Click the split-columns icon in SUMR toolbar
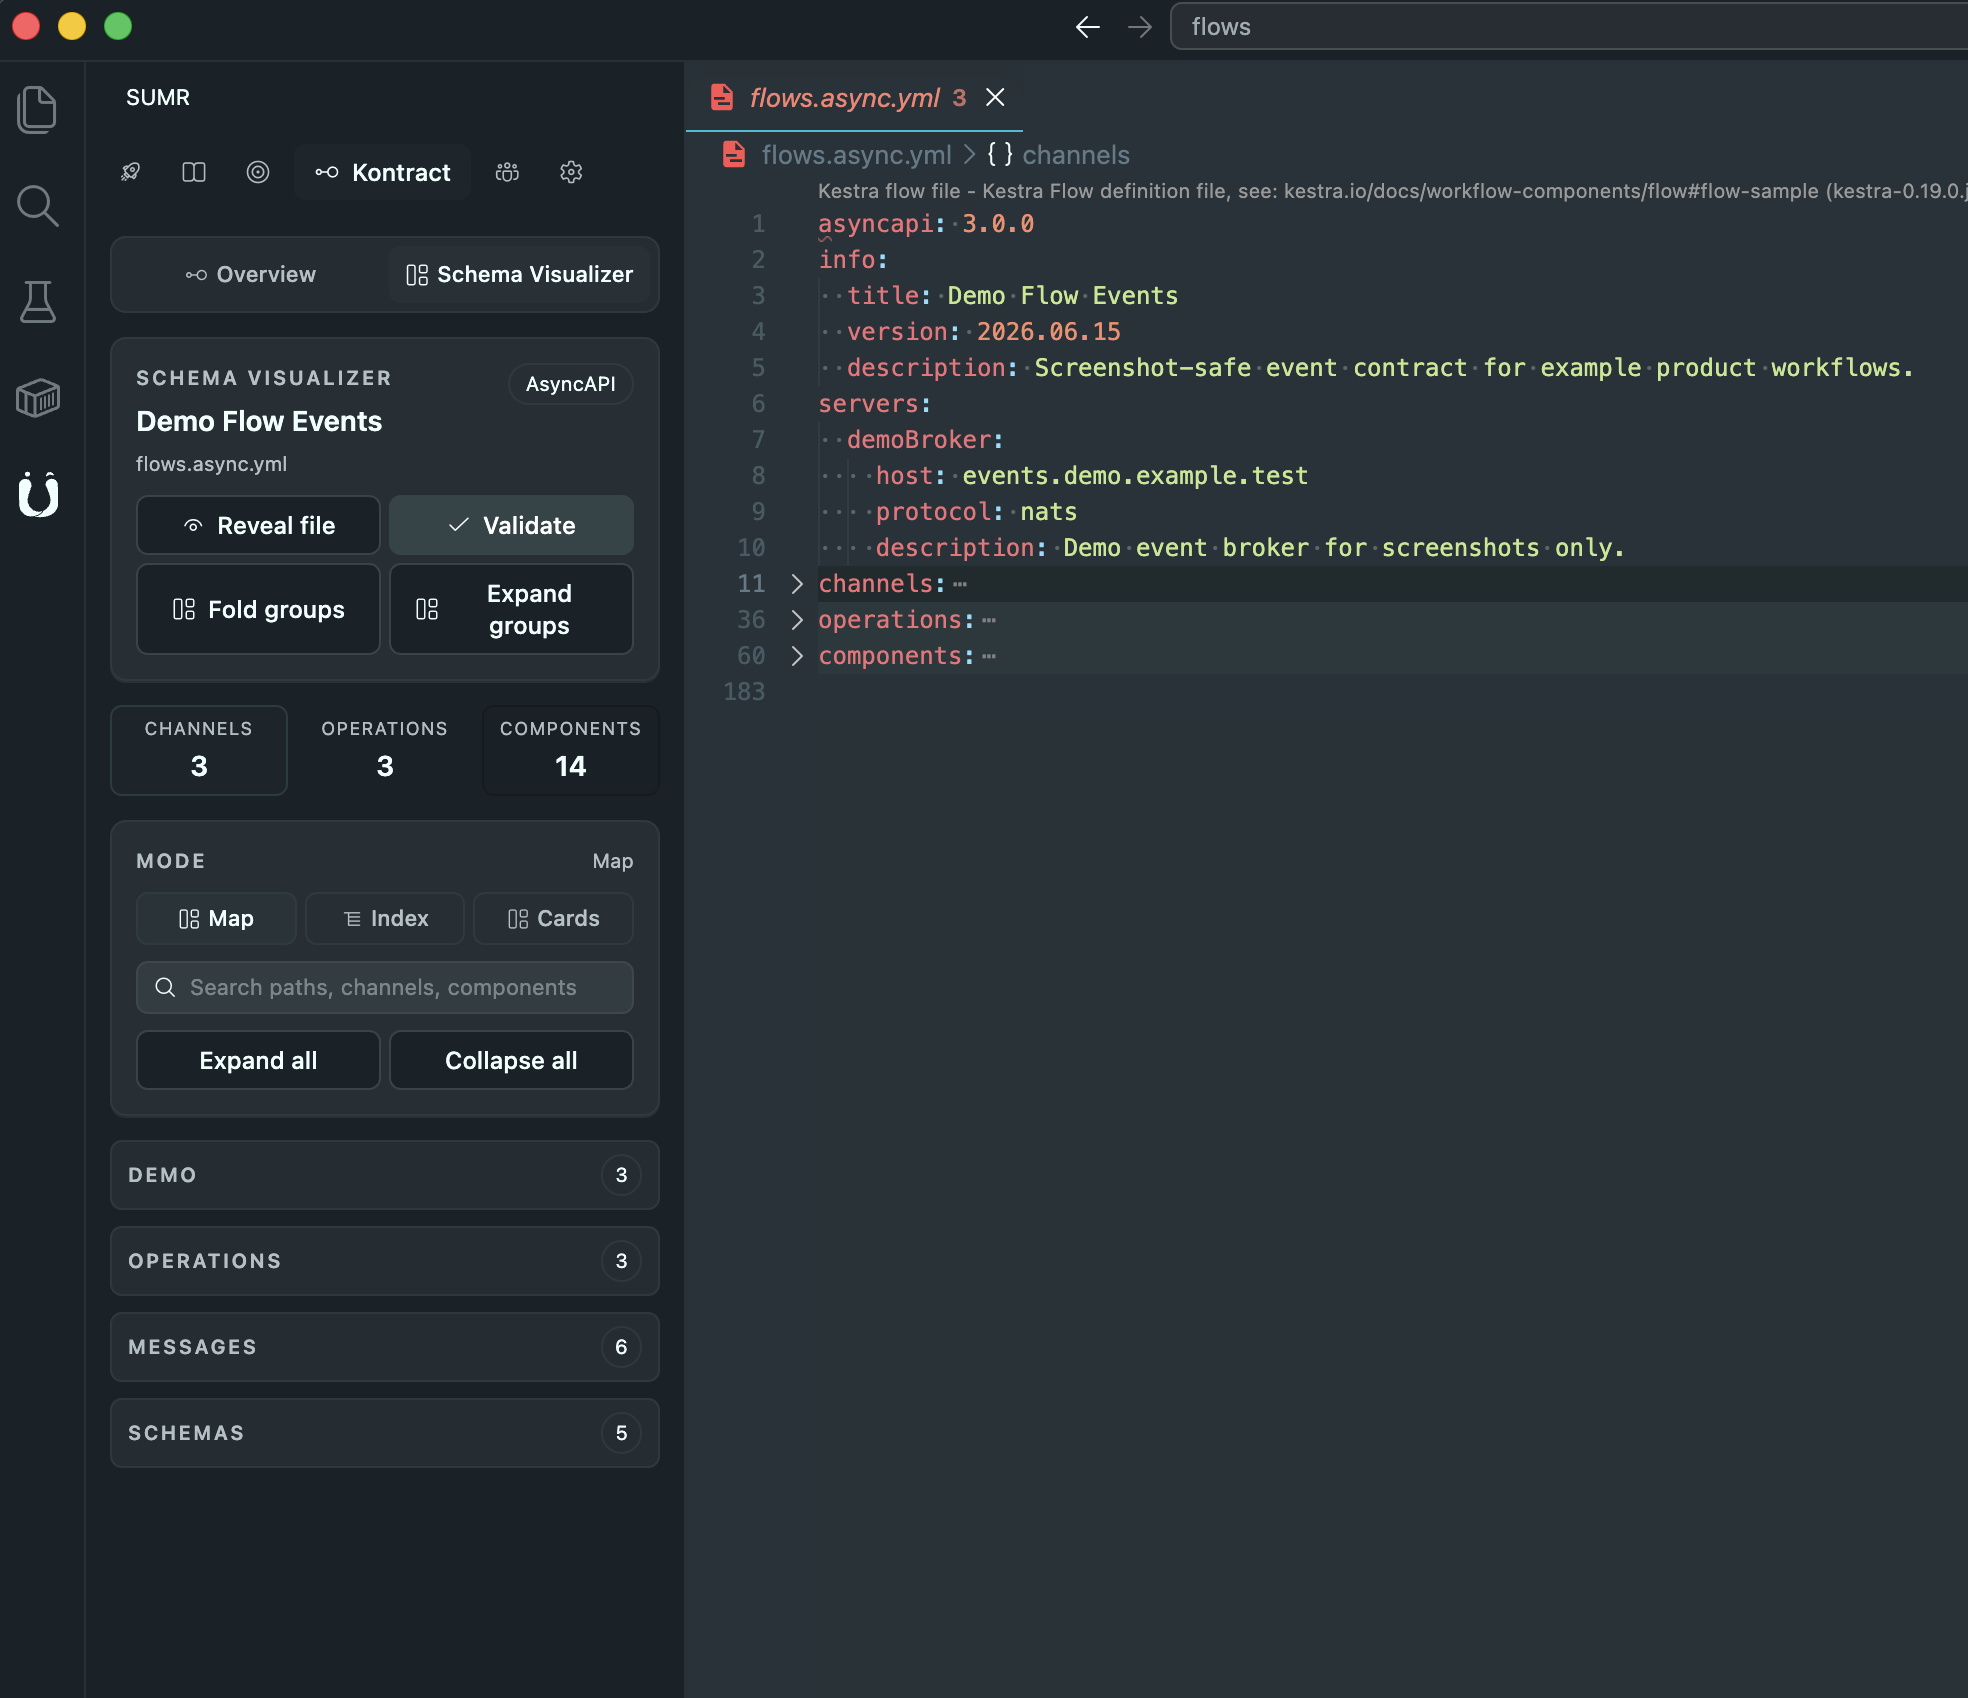 point(194,172)
